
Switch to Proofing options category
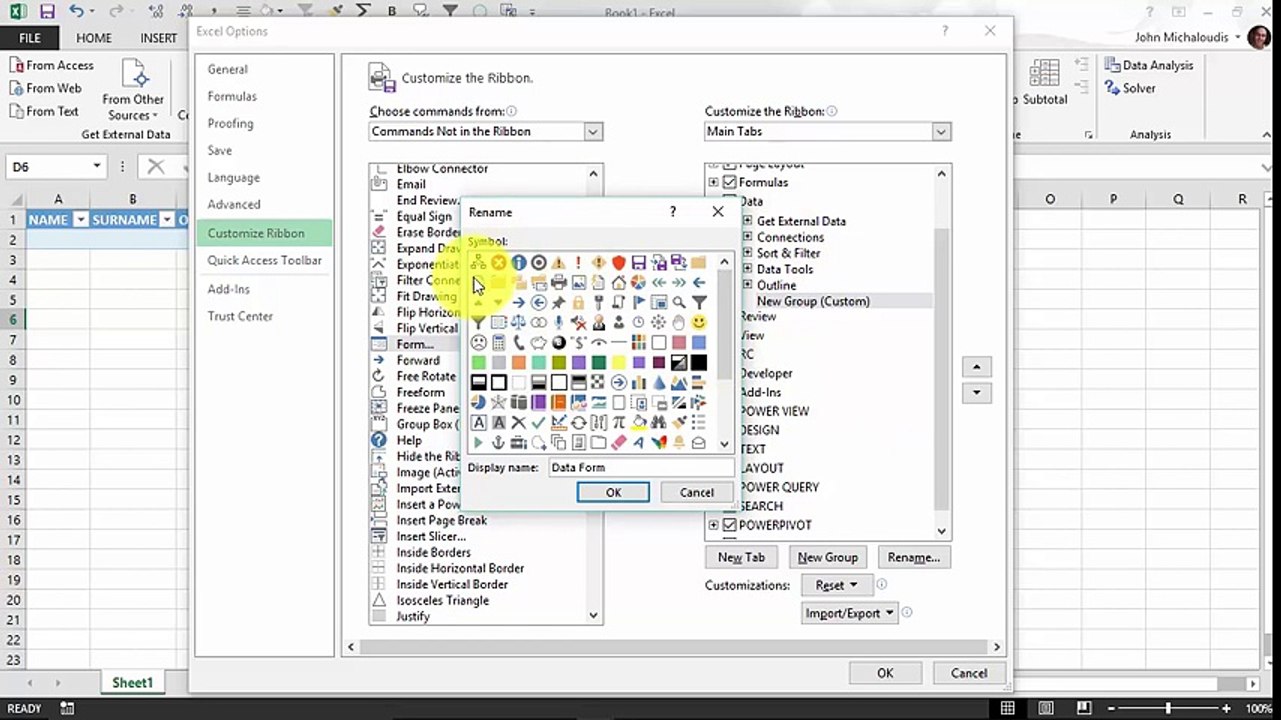tap(230, 123)
